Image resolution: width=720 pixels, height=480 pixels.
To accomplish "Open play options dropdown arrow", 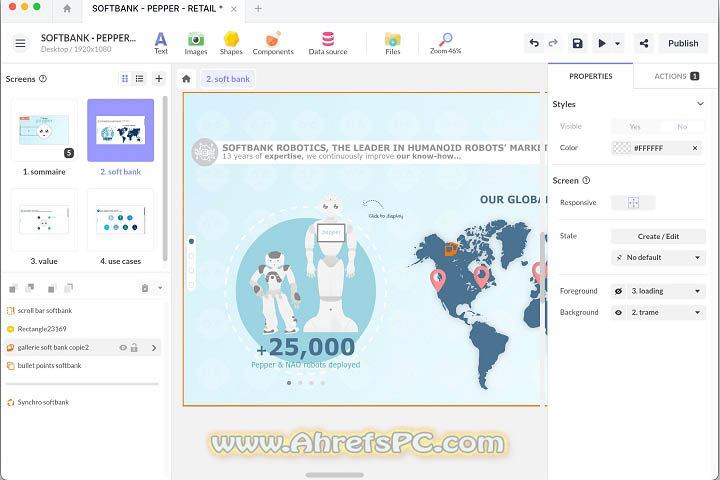I will click(x=618, y=44).
